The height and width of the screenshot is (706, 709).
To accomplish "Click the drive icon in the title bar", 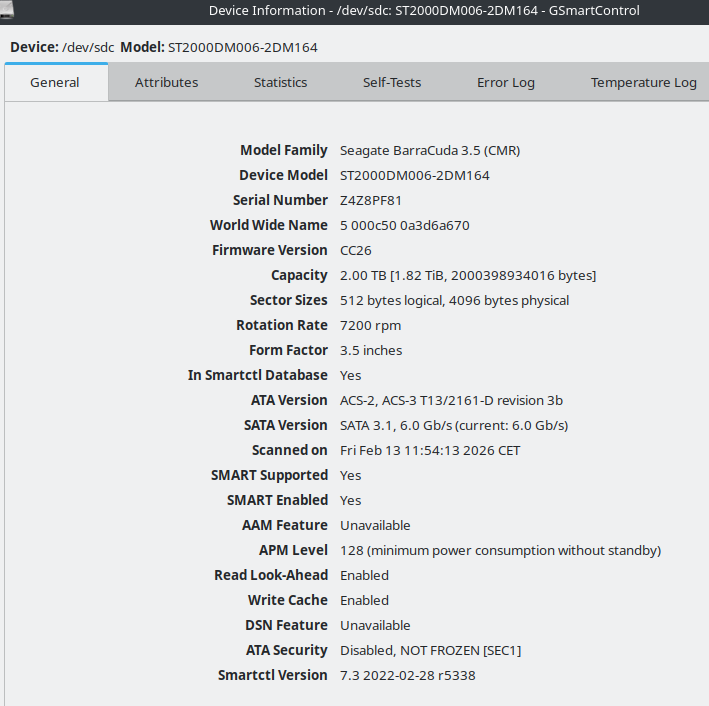I will (x=6, y=10).
